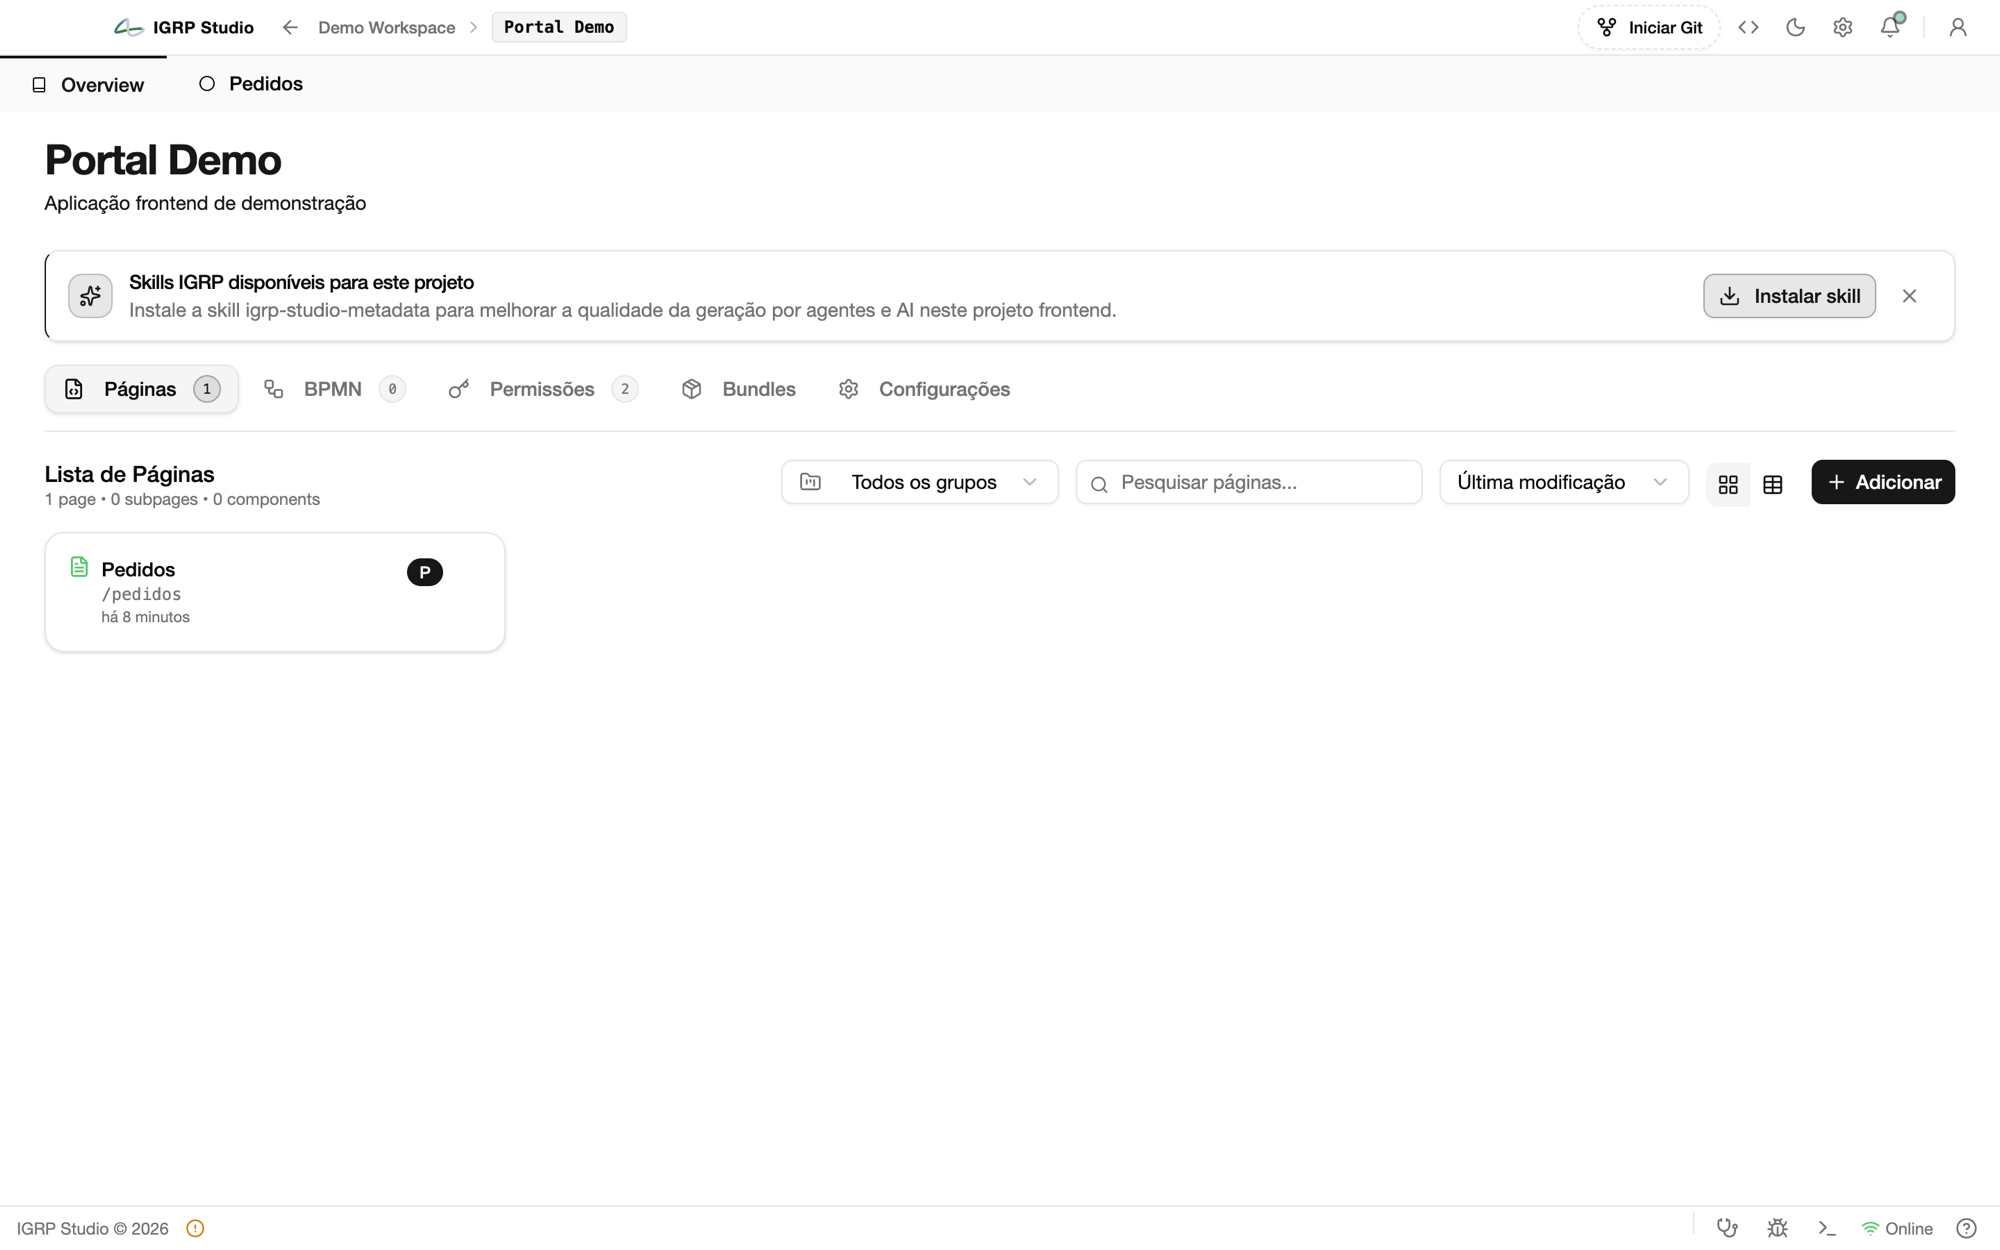
Task: Click the Iniciar Git button
Action: (1649, 27)
